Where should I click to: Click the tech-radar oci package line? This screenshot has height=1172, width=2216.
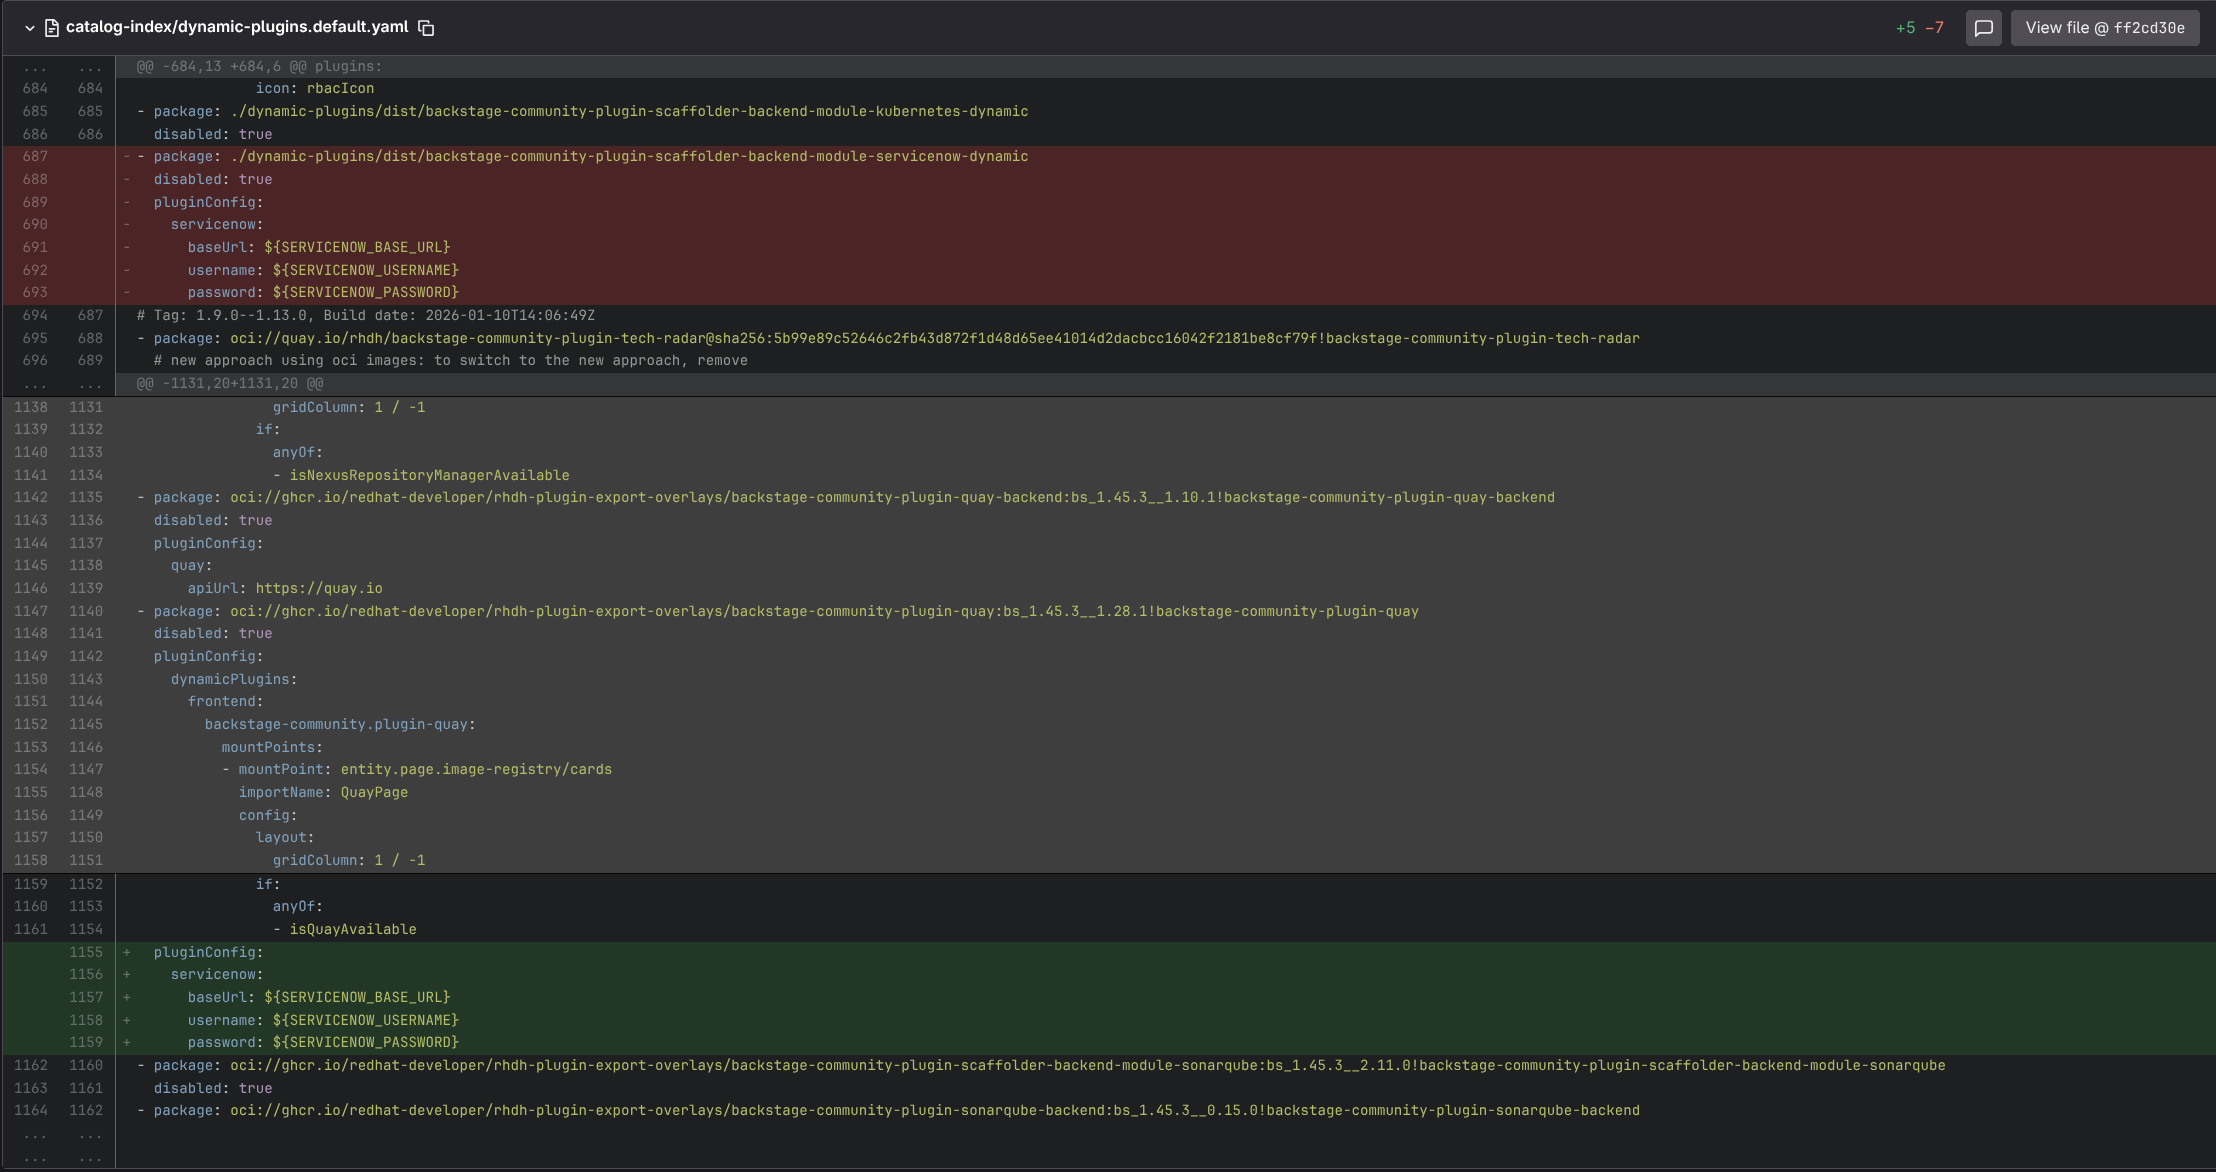click(890, 338)
